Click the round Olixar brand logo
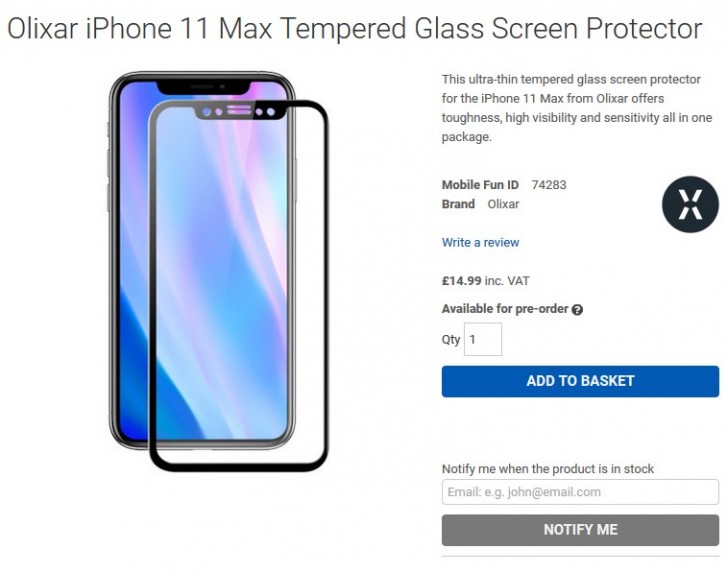The height and width of the screenshot is (573, 727). tap(690, 204)
